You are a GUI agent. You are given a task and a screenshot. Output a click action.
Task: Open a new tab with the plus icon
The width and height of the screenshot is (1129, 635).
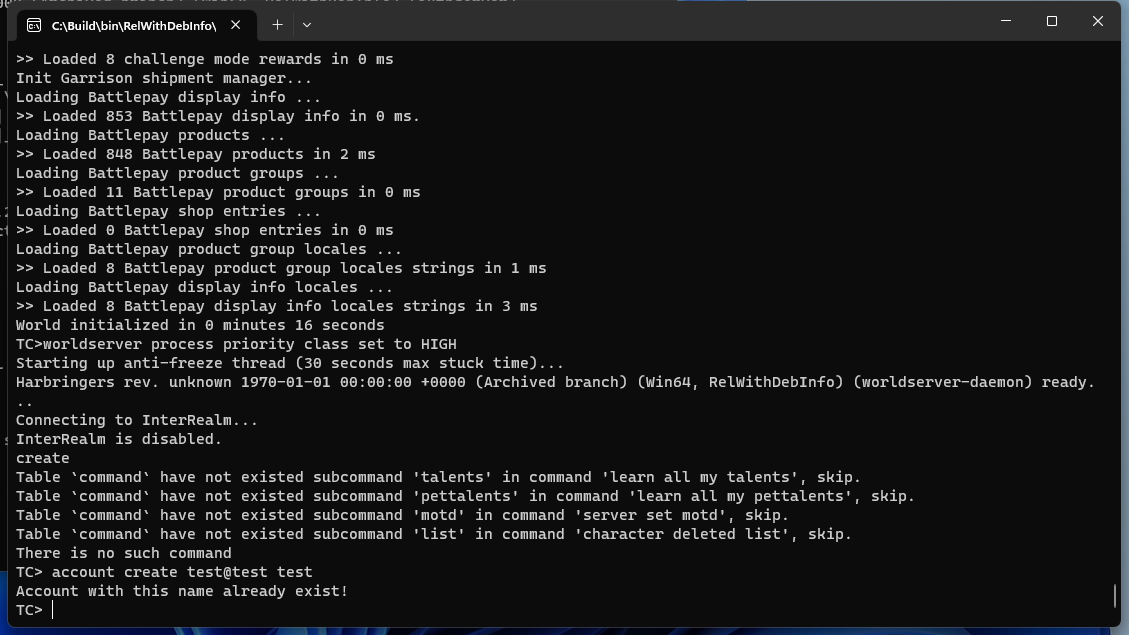[277, 25]
